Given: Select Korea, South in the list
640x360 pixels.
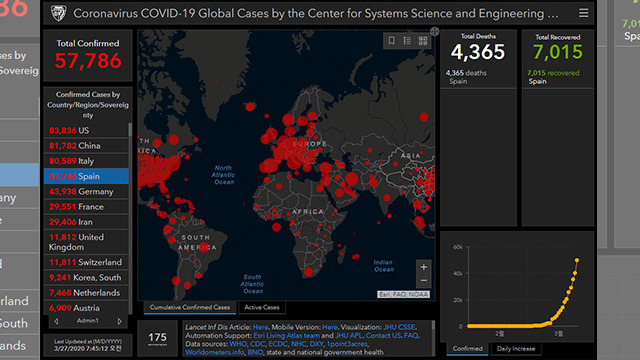Looking at the screenshot, I should (x=86, y=278).
